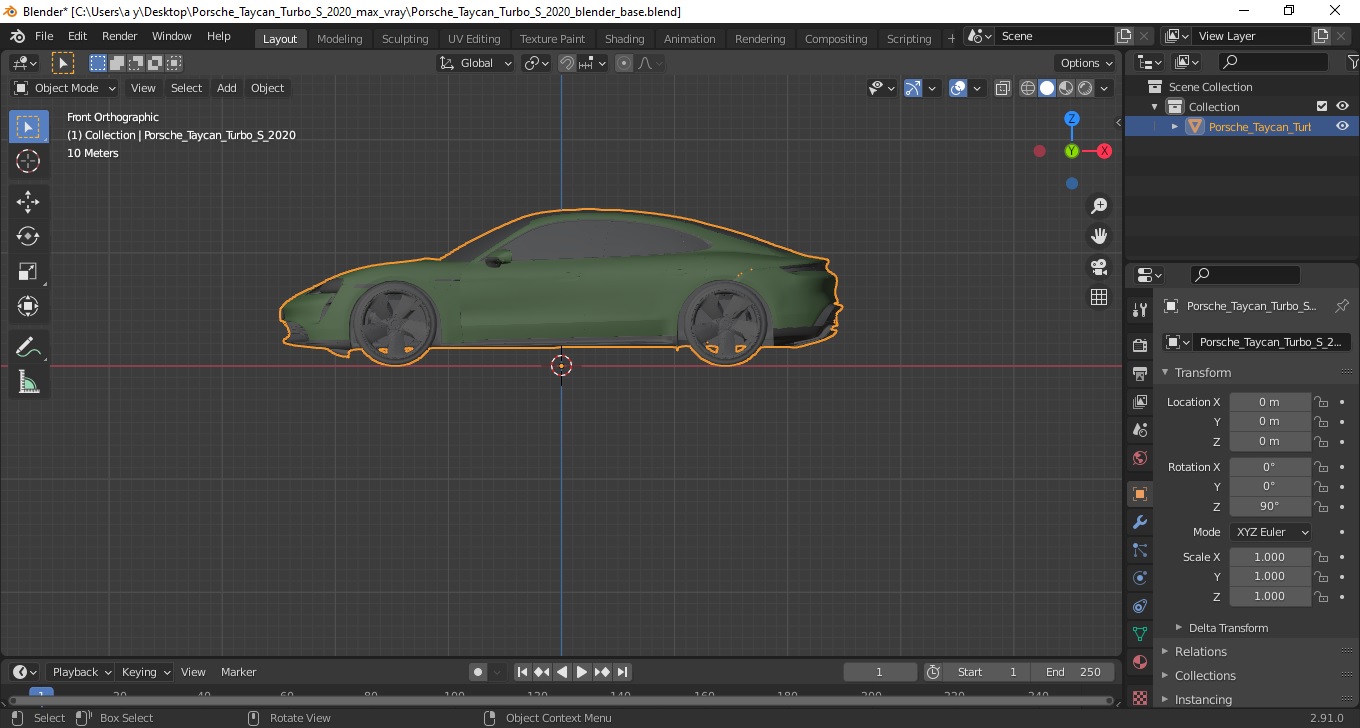Open the Object Mode dropdown
This screenshot has width=1360, height=728.
coord(65,88)
